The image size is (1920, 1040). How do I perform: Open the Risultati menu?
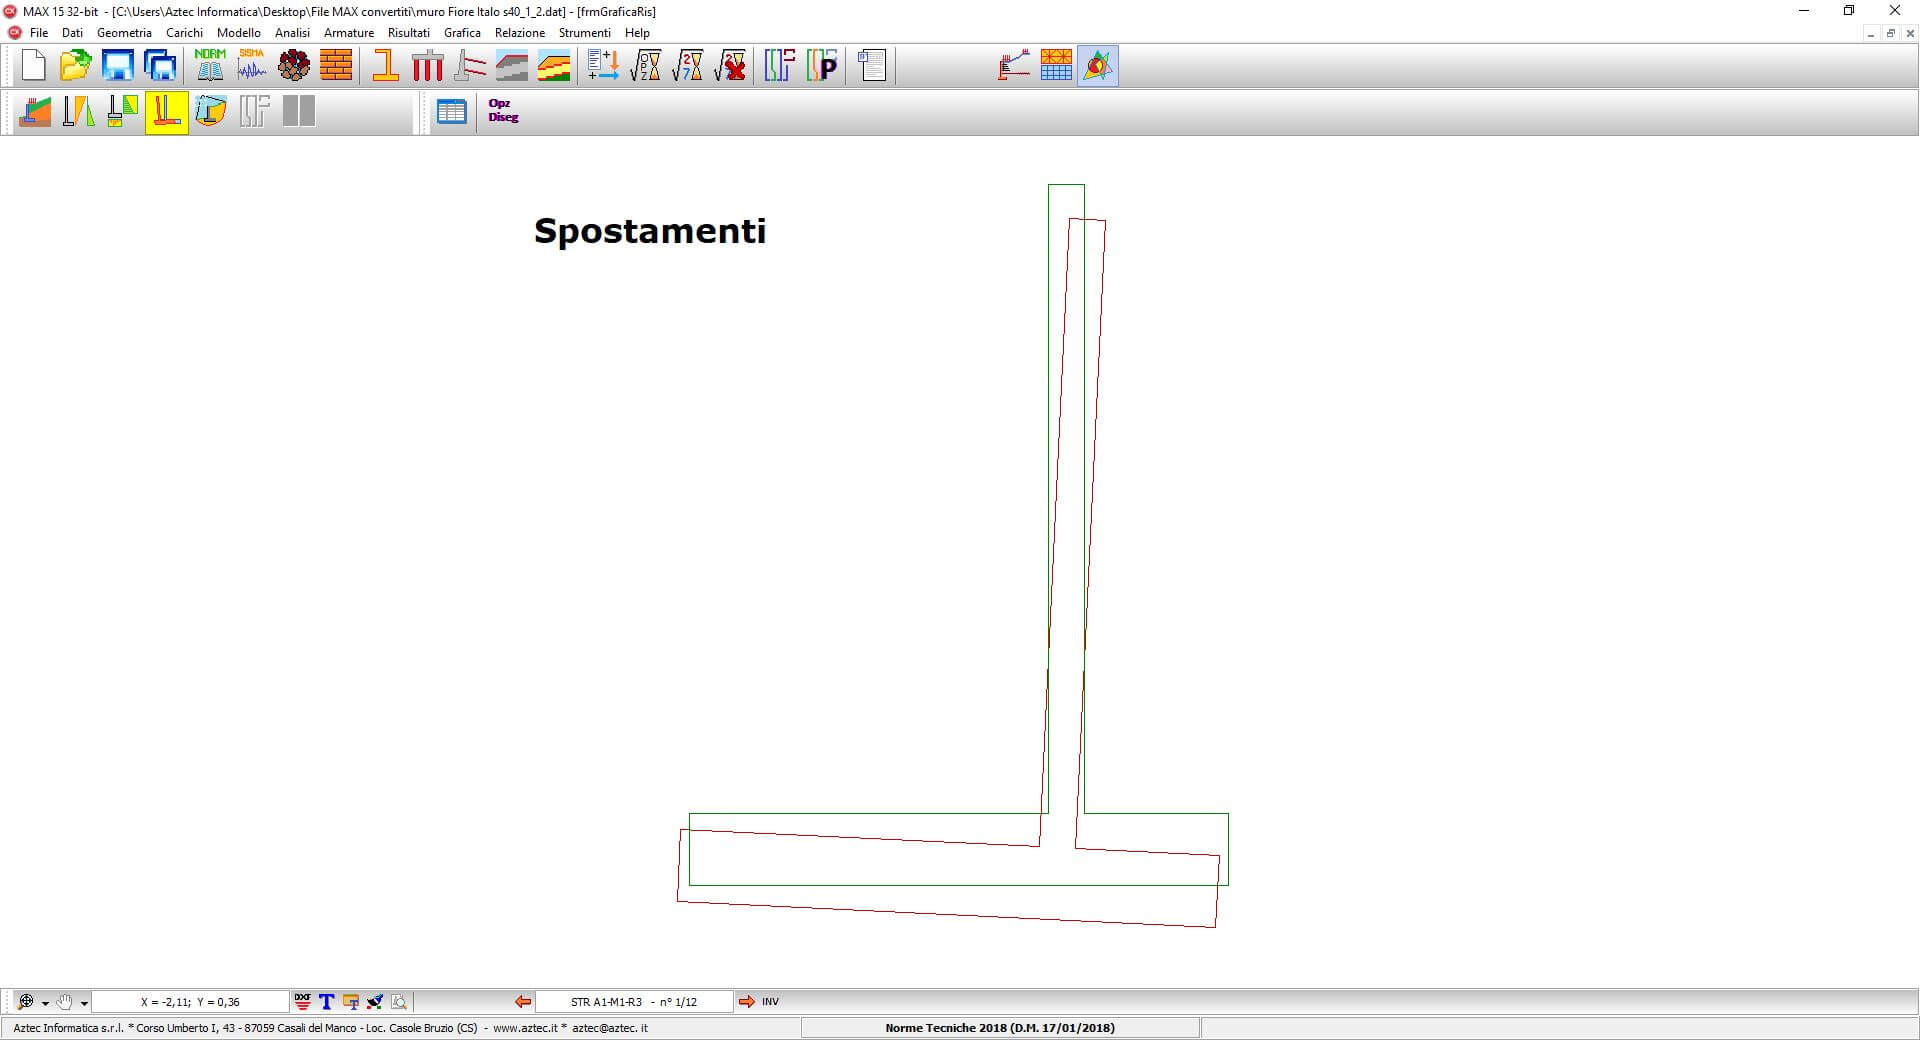[408, 33]
